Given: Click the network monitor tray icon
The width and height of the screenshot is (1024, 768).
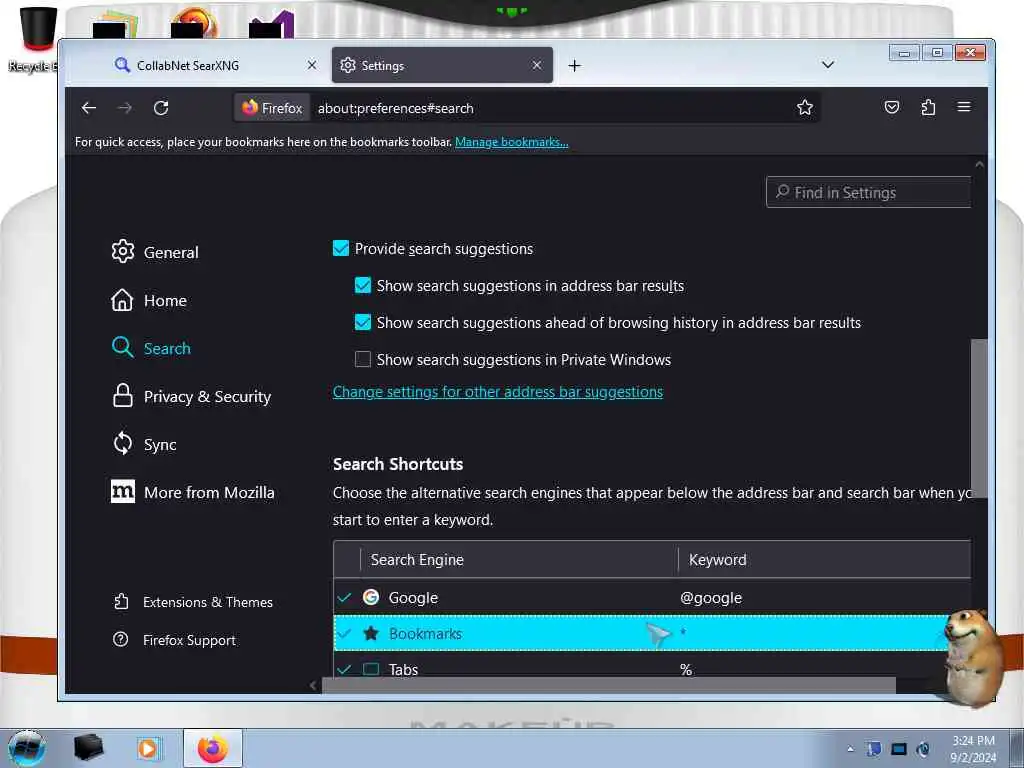Looking at the screenshot, I should (899, 749).
